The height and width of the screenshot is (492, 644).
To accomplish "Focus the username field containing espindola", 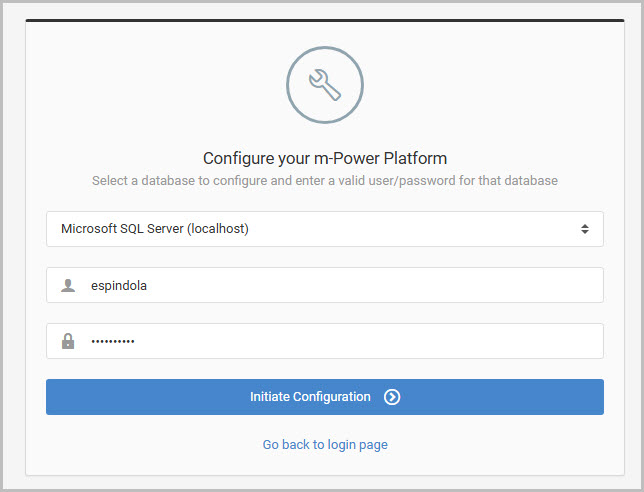I will tap(325, 285).
